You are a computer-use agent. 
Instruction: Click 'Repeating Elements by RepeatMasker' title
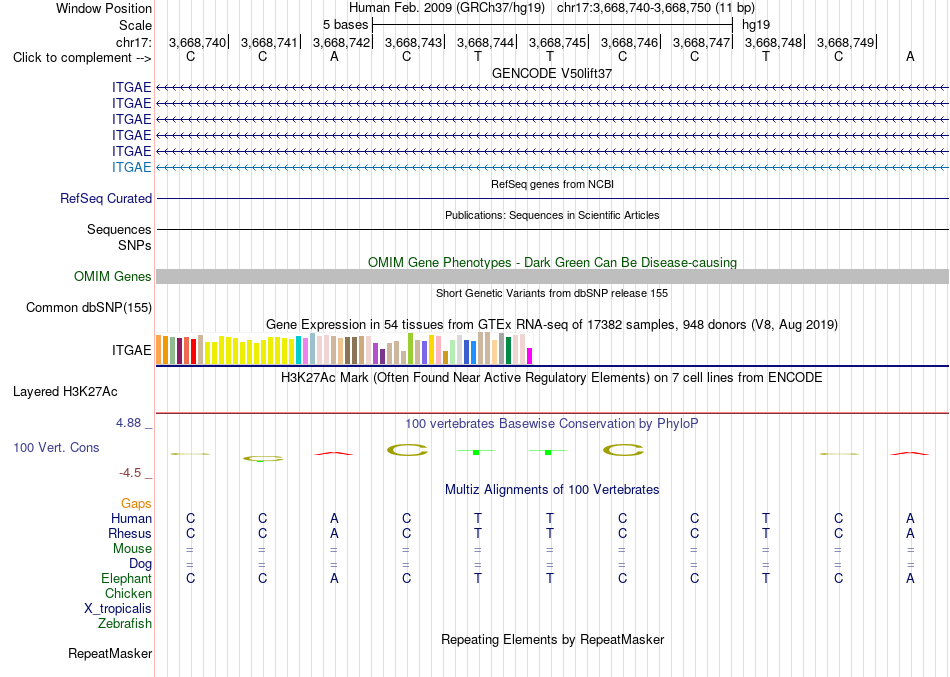pos(553,639)
